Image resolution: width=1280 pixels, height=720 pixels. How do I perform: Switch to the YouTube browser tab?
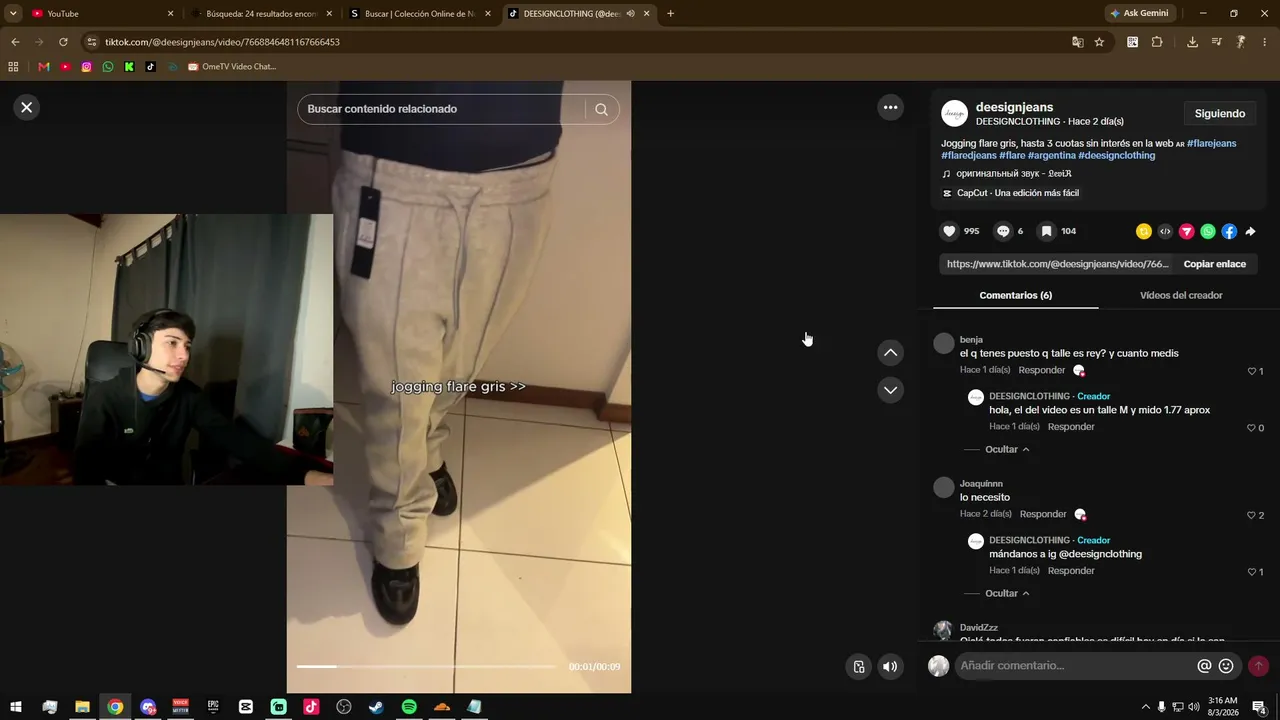coord(101,14)
